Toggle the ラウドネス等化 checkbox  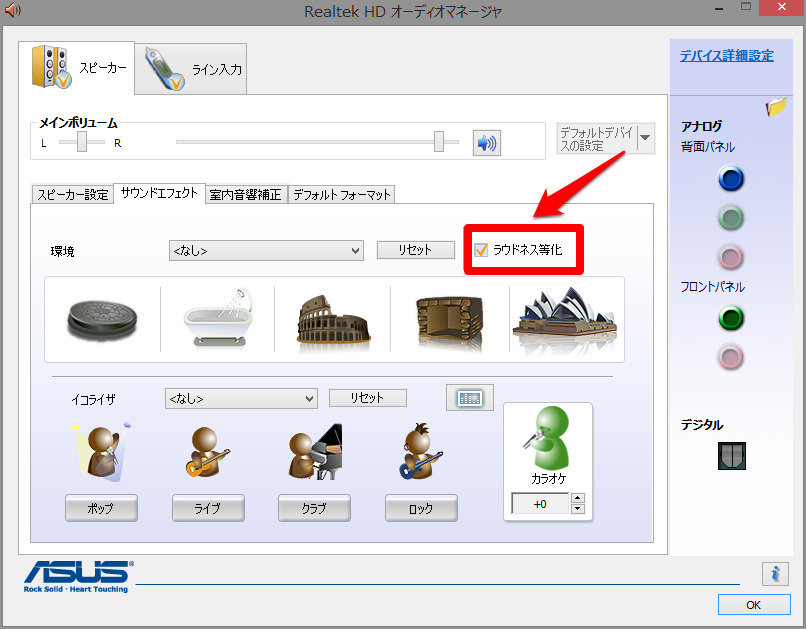click(481, 250)
